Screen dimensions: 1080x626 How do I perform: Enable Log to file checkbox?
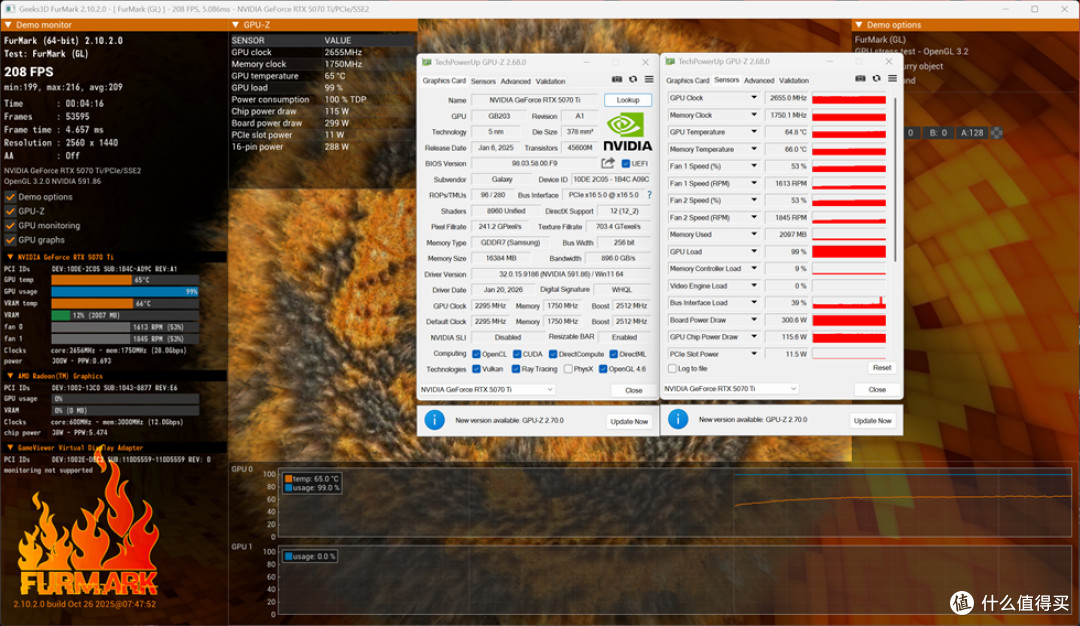point(672,368)
